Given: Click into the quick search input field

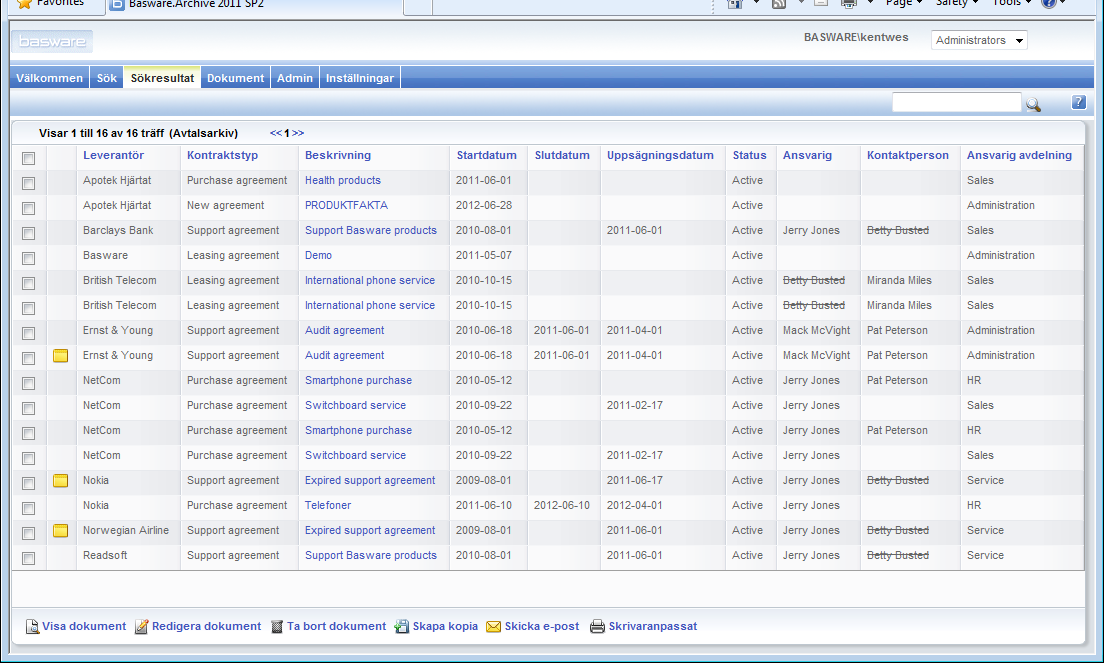Looking at the screenshot, I should coord(956,103).
